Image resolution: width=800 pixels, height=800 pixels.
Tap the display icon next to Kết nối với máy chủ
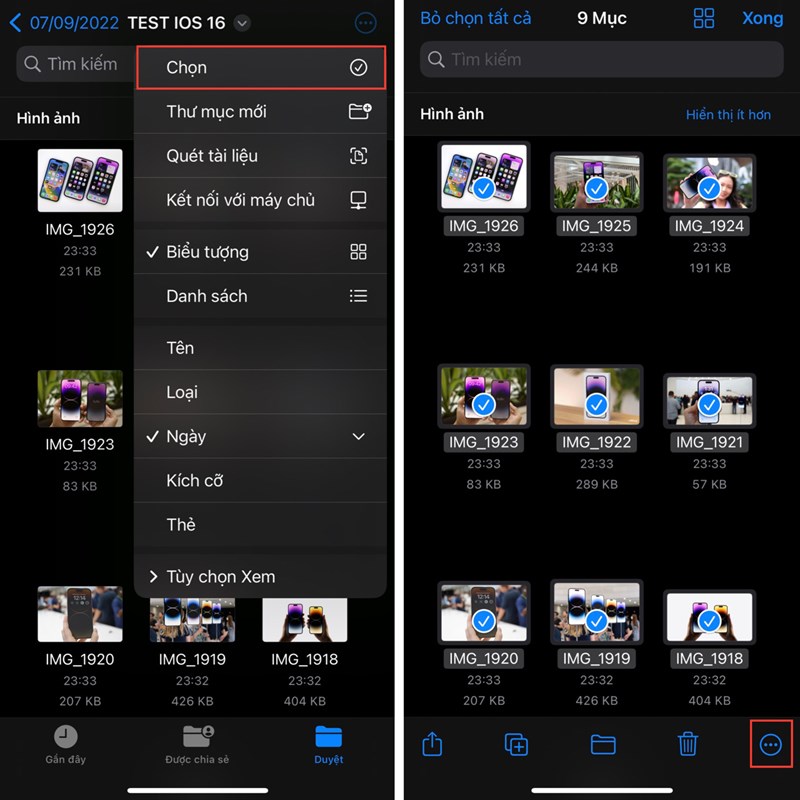[x=357, y=200]
